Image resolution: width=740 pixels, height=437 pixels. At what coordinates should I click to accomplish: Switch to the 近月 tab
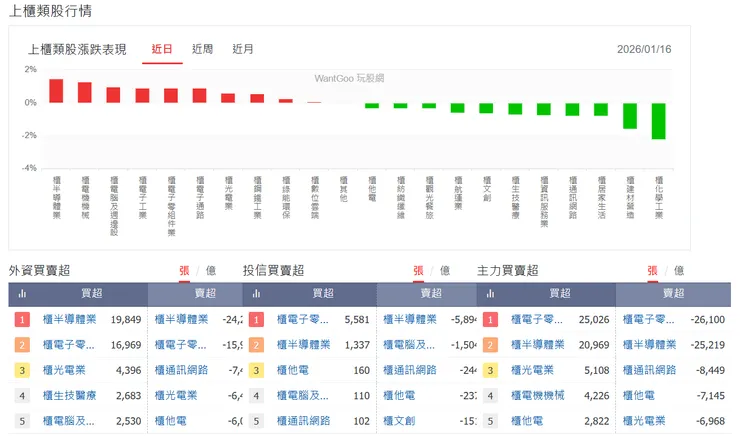pos(243,49)
